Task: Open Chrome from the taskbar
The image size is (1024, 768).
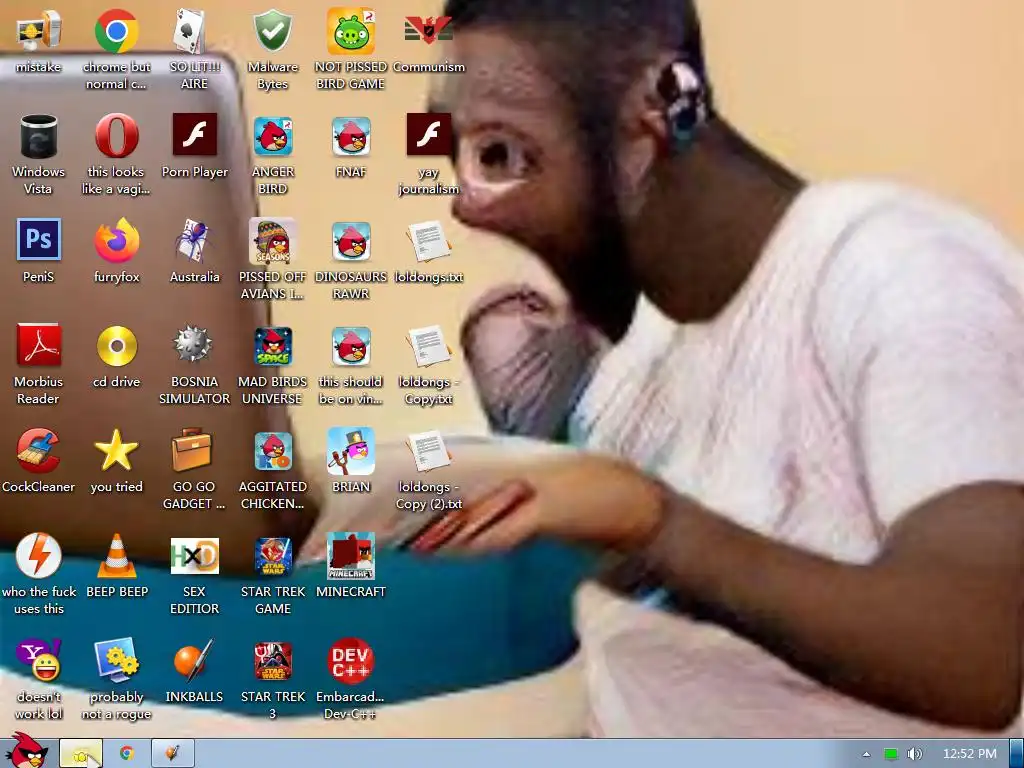Action: coord(127,754)
